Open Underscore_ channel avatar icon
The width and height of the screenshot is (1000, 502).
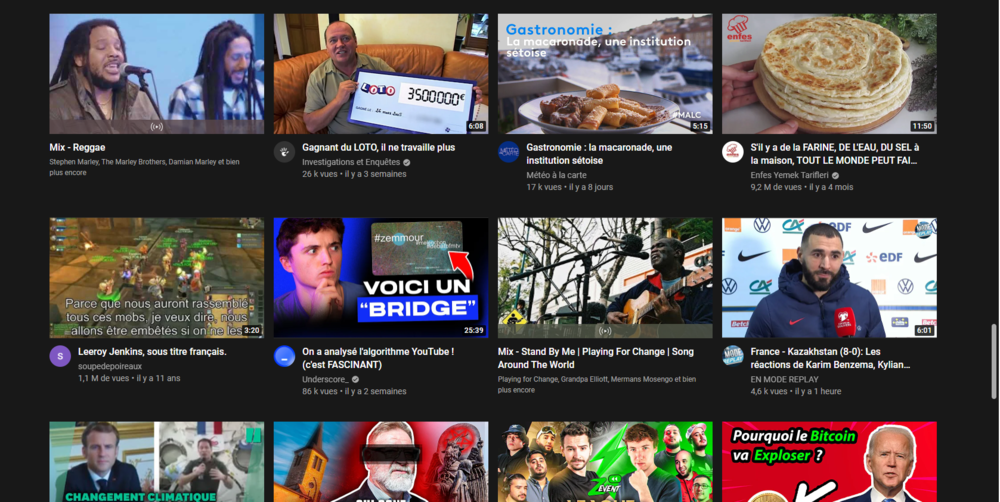[284, 356]
